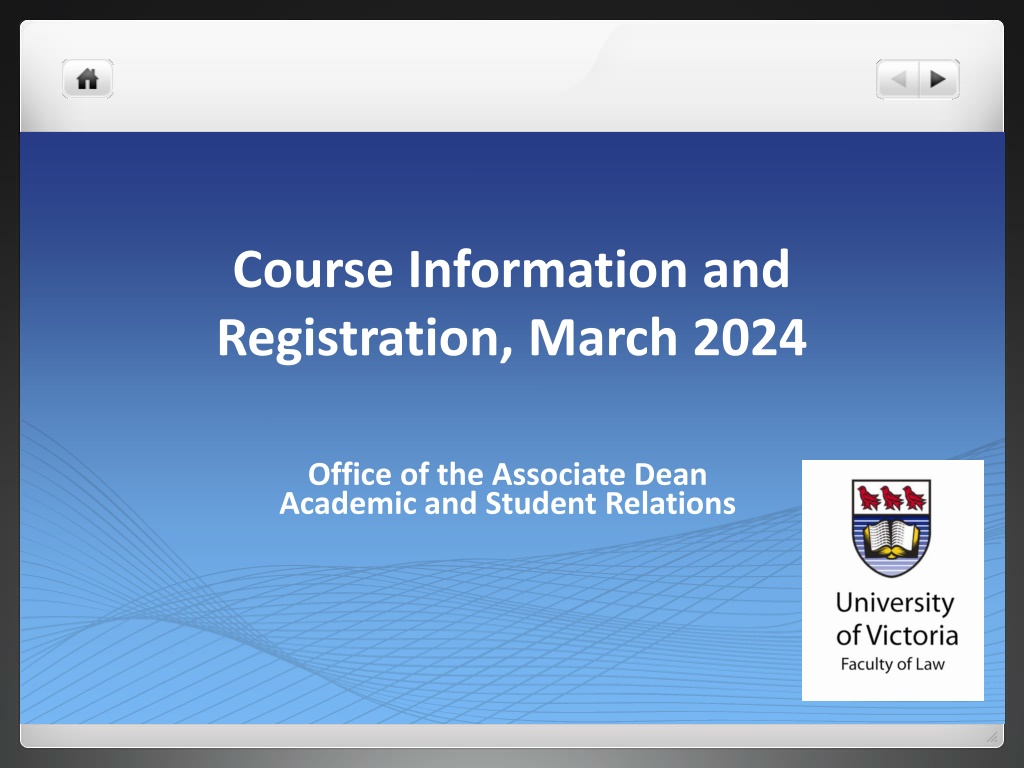
Task: Click the resize grip in the bottom-right corner
Action: pyautogui.click(x=991, y=737)
